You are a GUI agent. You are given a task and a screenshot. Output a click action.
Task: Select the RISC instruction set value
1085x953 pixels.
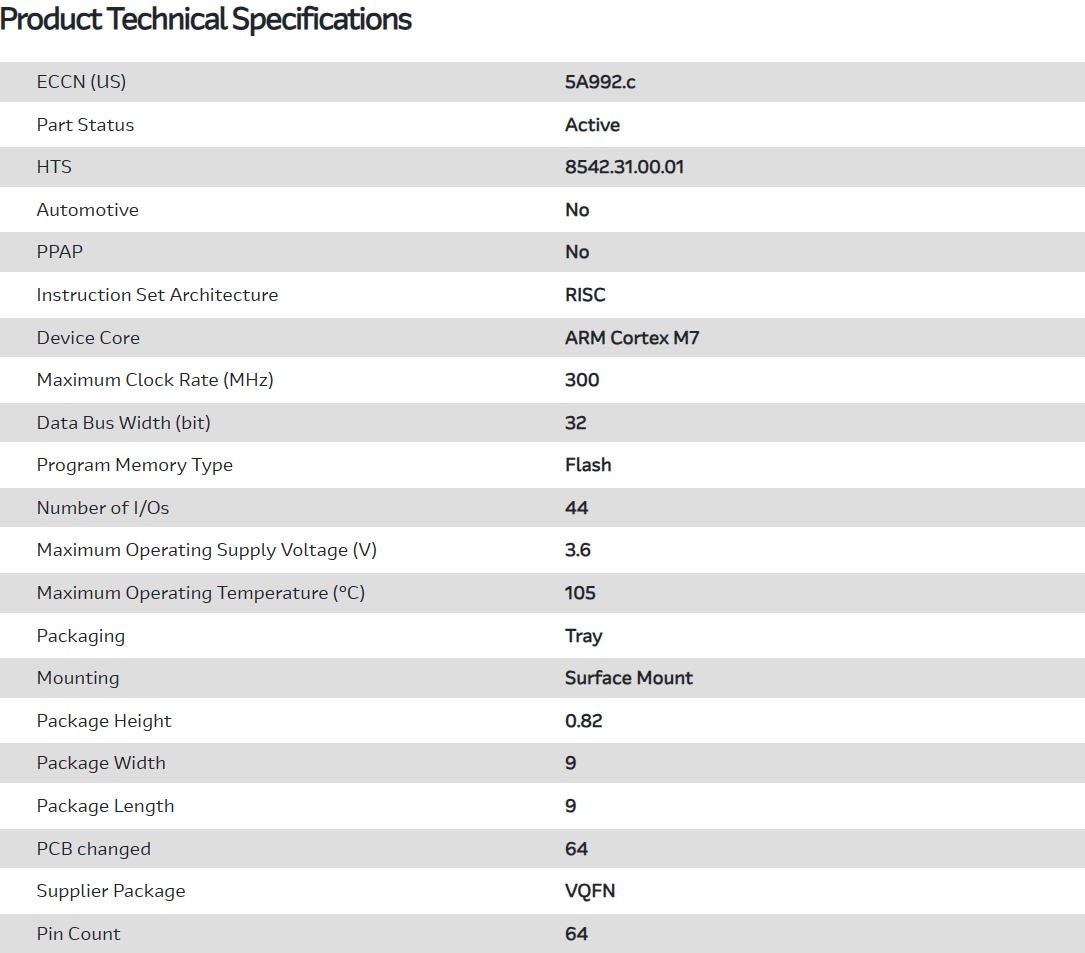pos(585,295)
